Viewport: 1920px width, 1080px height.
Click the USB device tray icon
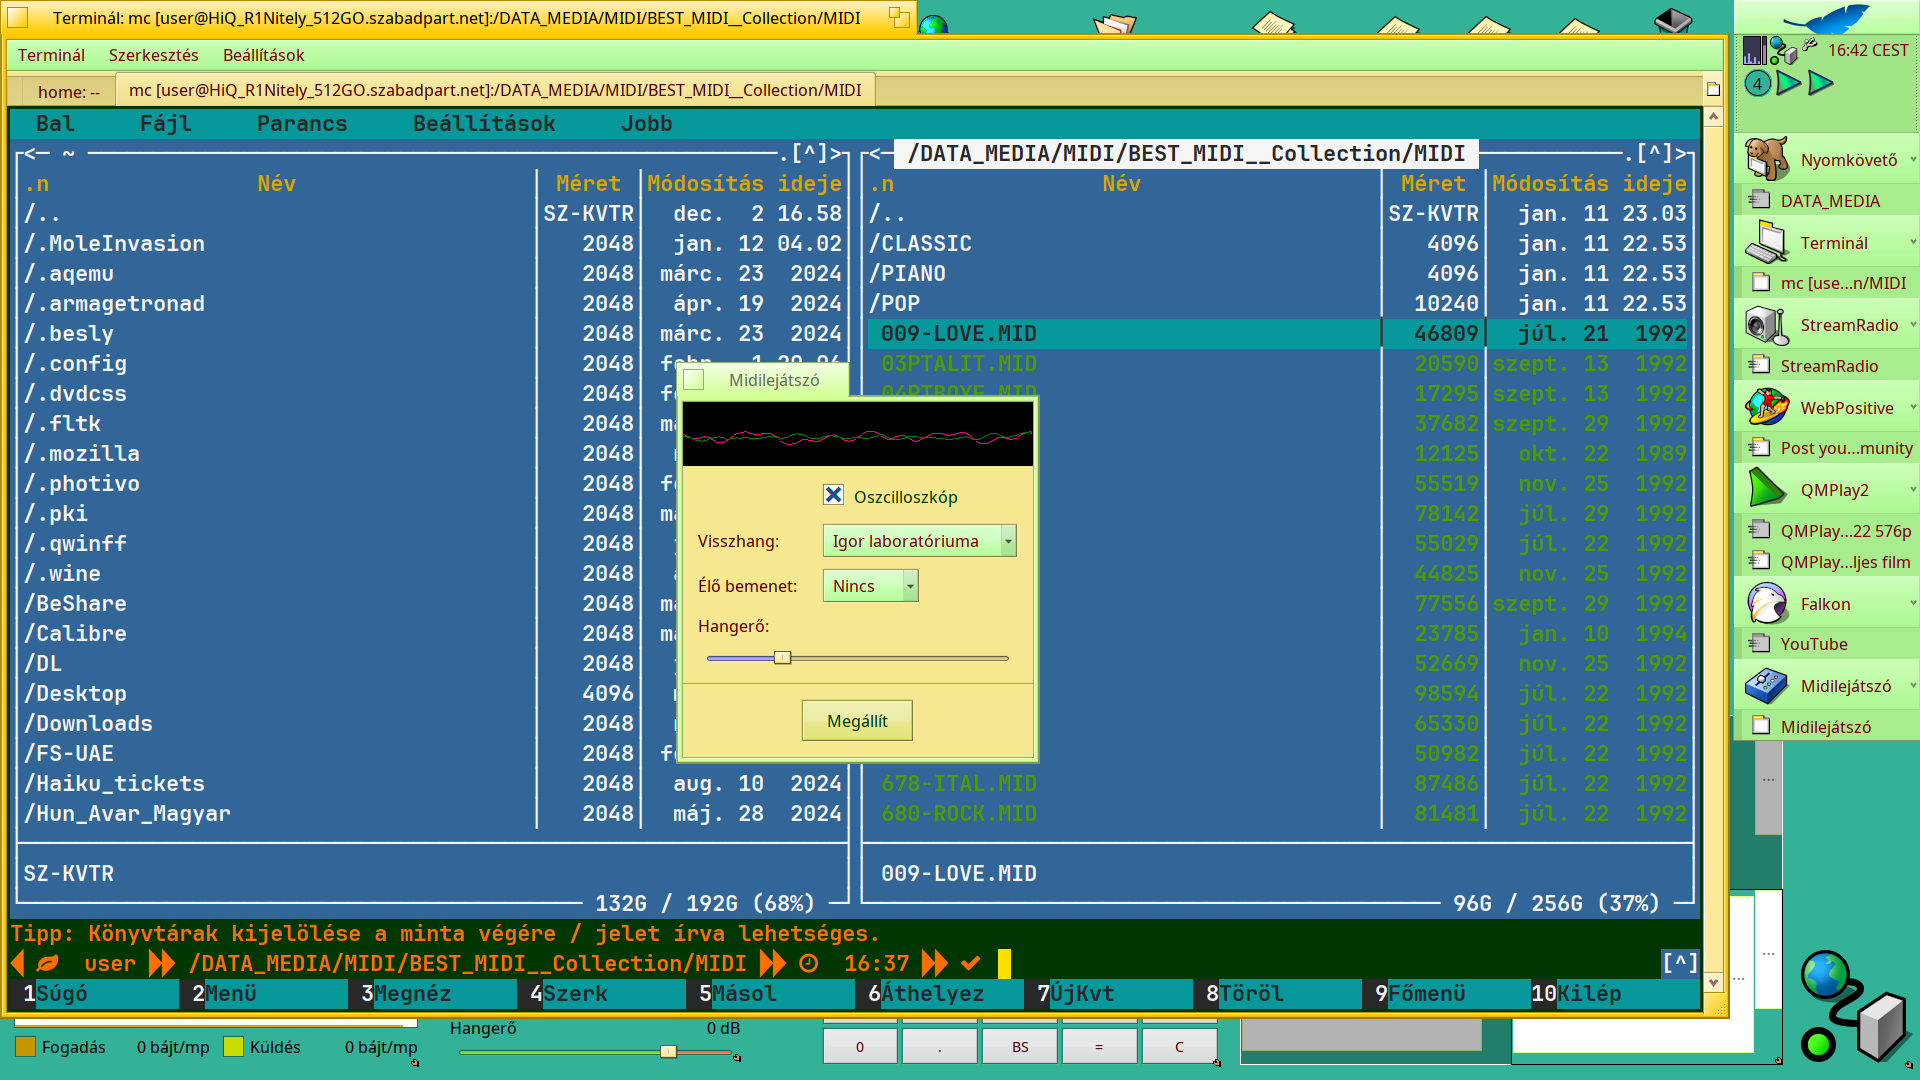coord(1810,45)
